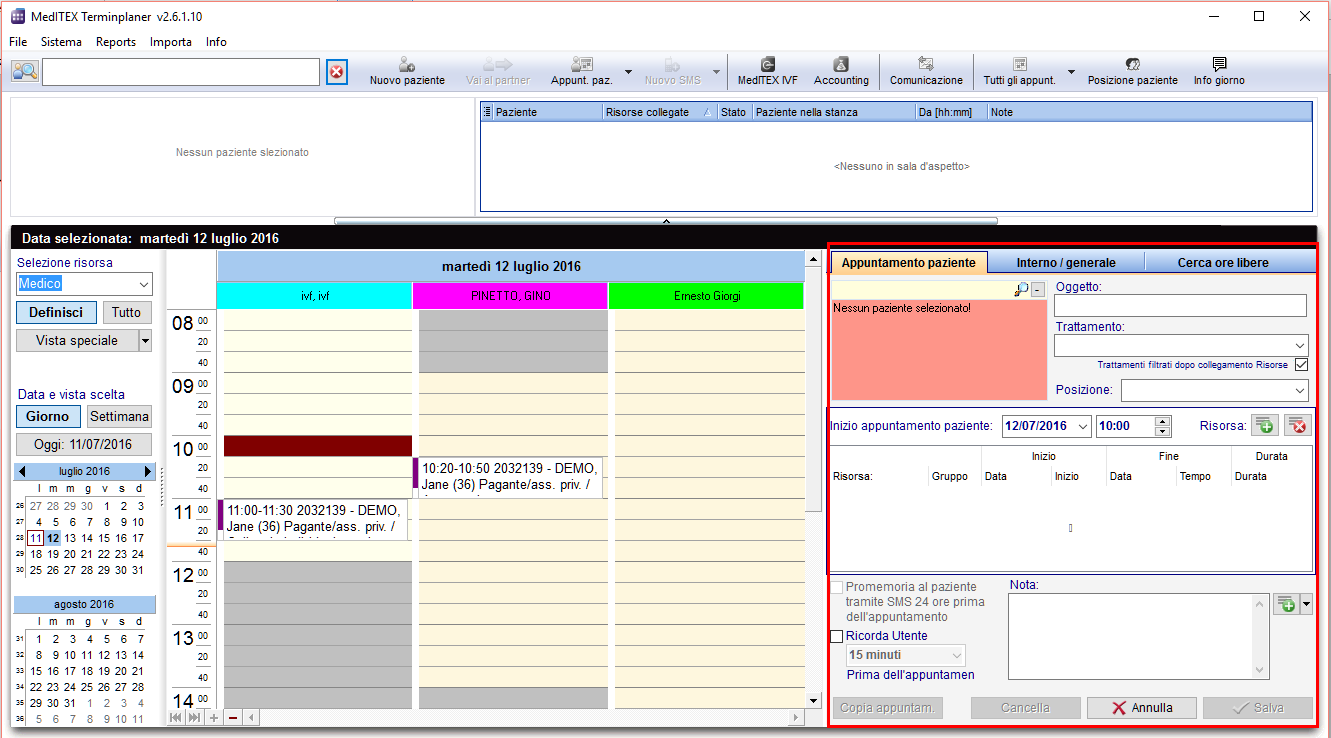Add a resource with the green plus icon
The width and height of the screenshot is (1331, 738).
click(x=1264, y=425)
